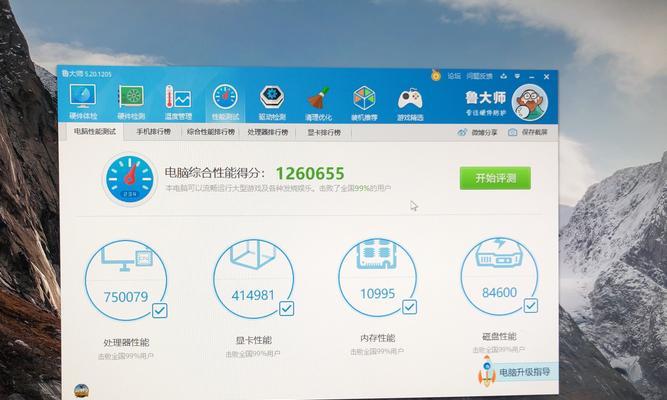Screen dimensions: 667x400
Task: Click the 处理器性能 label
Action: click(x=126, y=343)
